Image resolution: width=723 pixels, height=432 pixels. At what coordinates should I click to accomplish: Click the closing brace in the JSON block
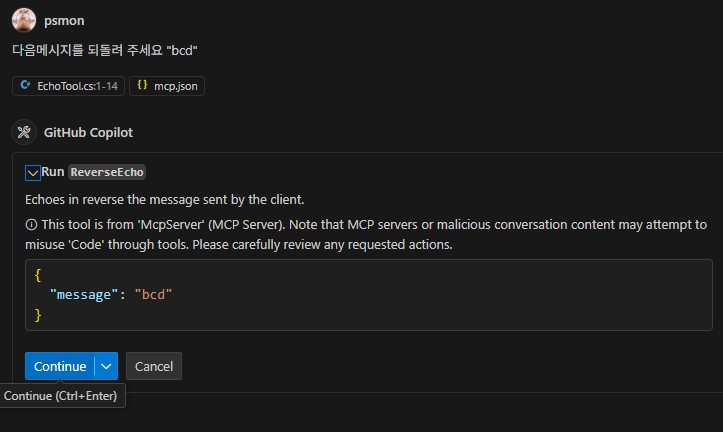tap(38, 314)
